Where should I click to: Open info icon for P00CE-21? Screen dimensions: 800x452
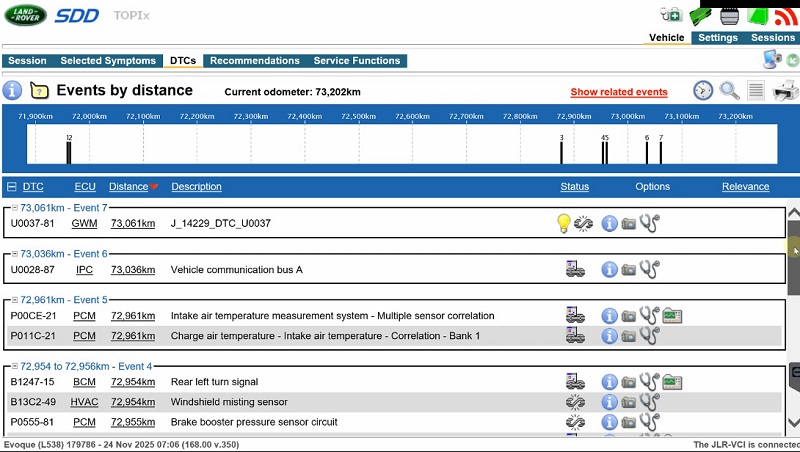tap(609, 316)
